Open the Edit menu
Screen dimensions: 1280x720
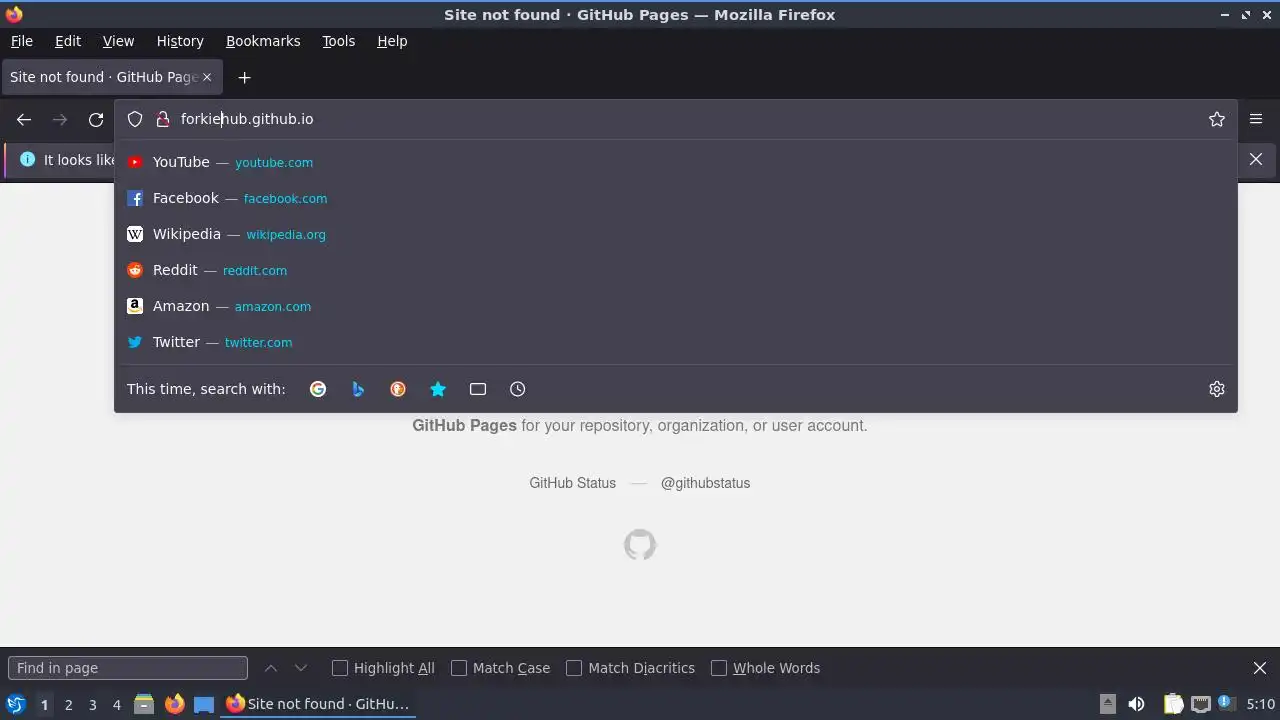pos(68,41)
